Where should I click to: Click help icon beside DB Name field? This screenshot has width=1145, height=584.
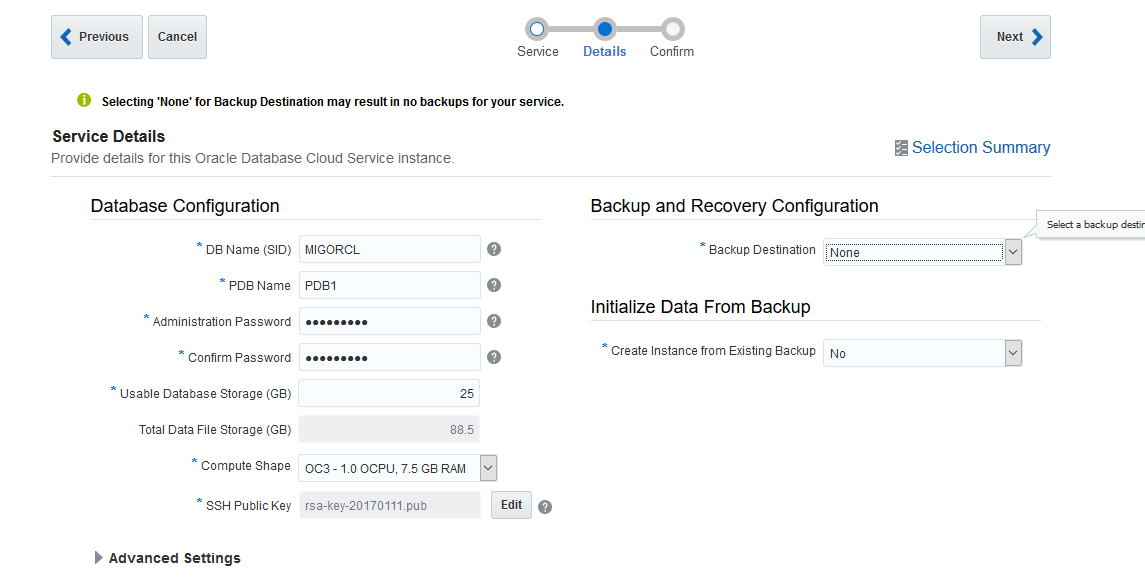tap(494, 250)
